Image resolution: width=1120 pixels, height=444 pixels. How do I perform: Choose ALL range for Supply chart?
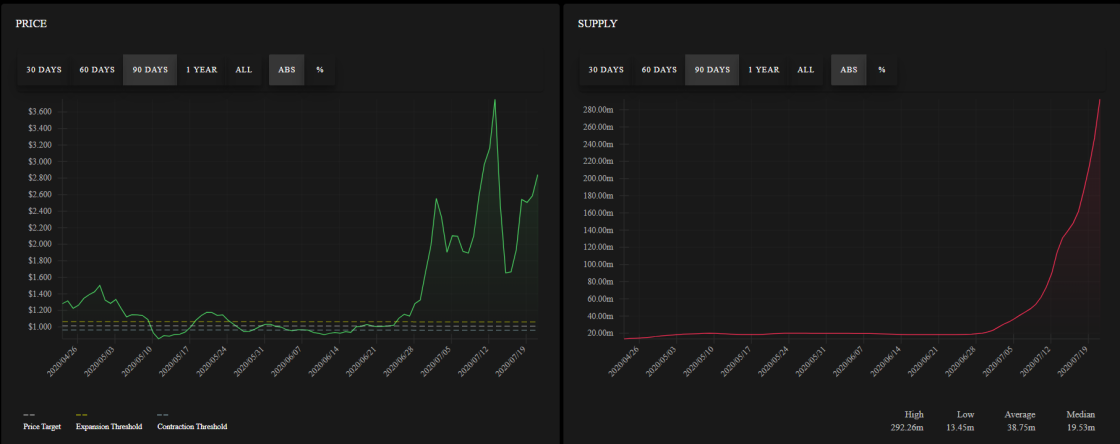806,70
